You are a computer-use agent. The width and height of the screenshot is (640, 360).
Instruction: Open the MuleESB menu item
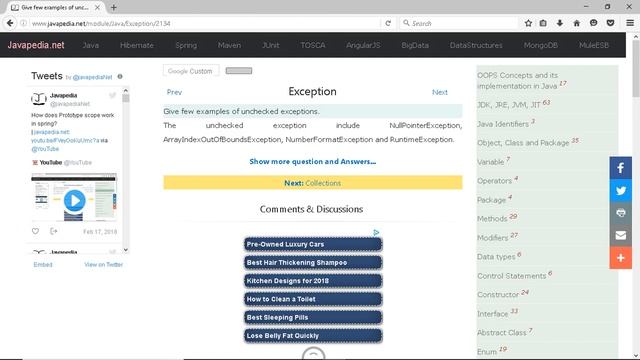[594, 45]
